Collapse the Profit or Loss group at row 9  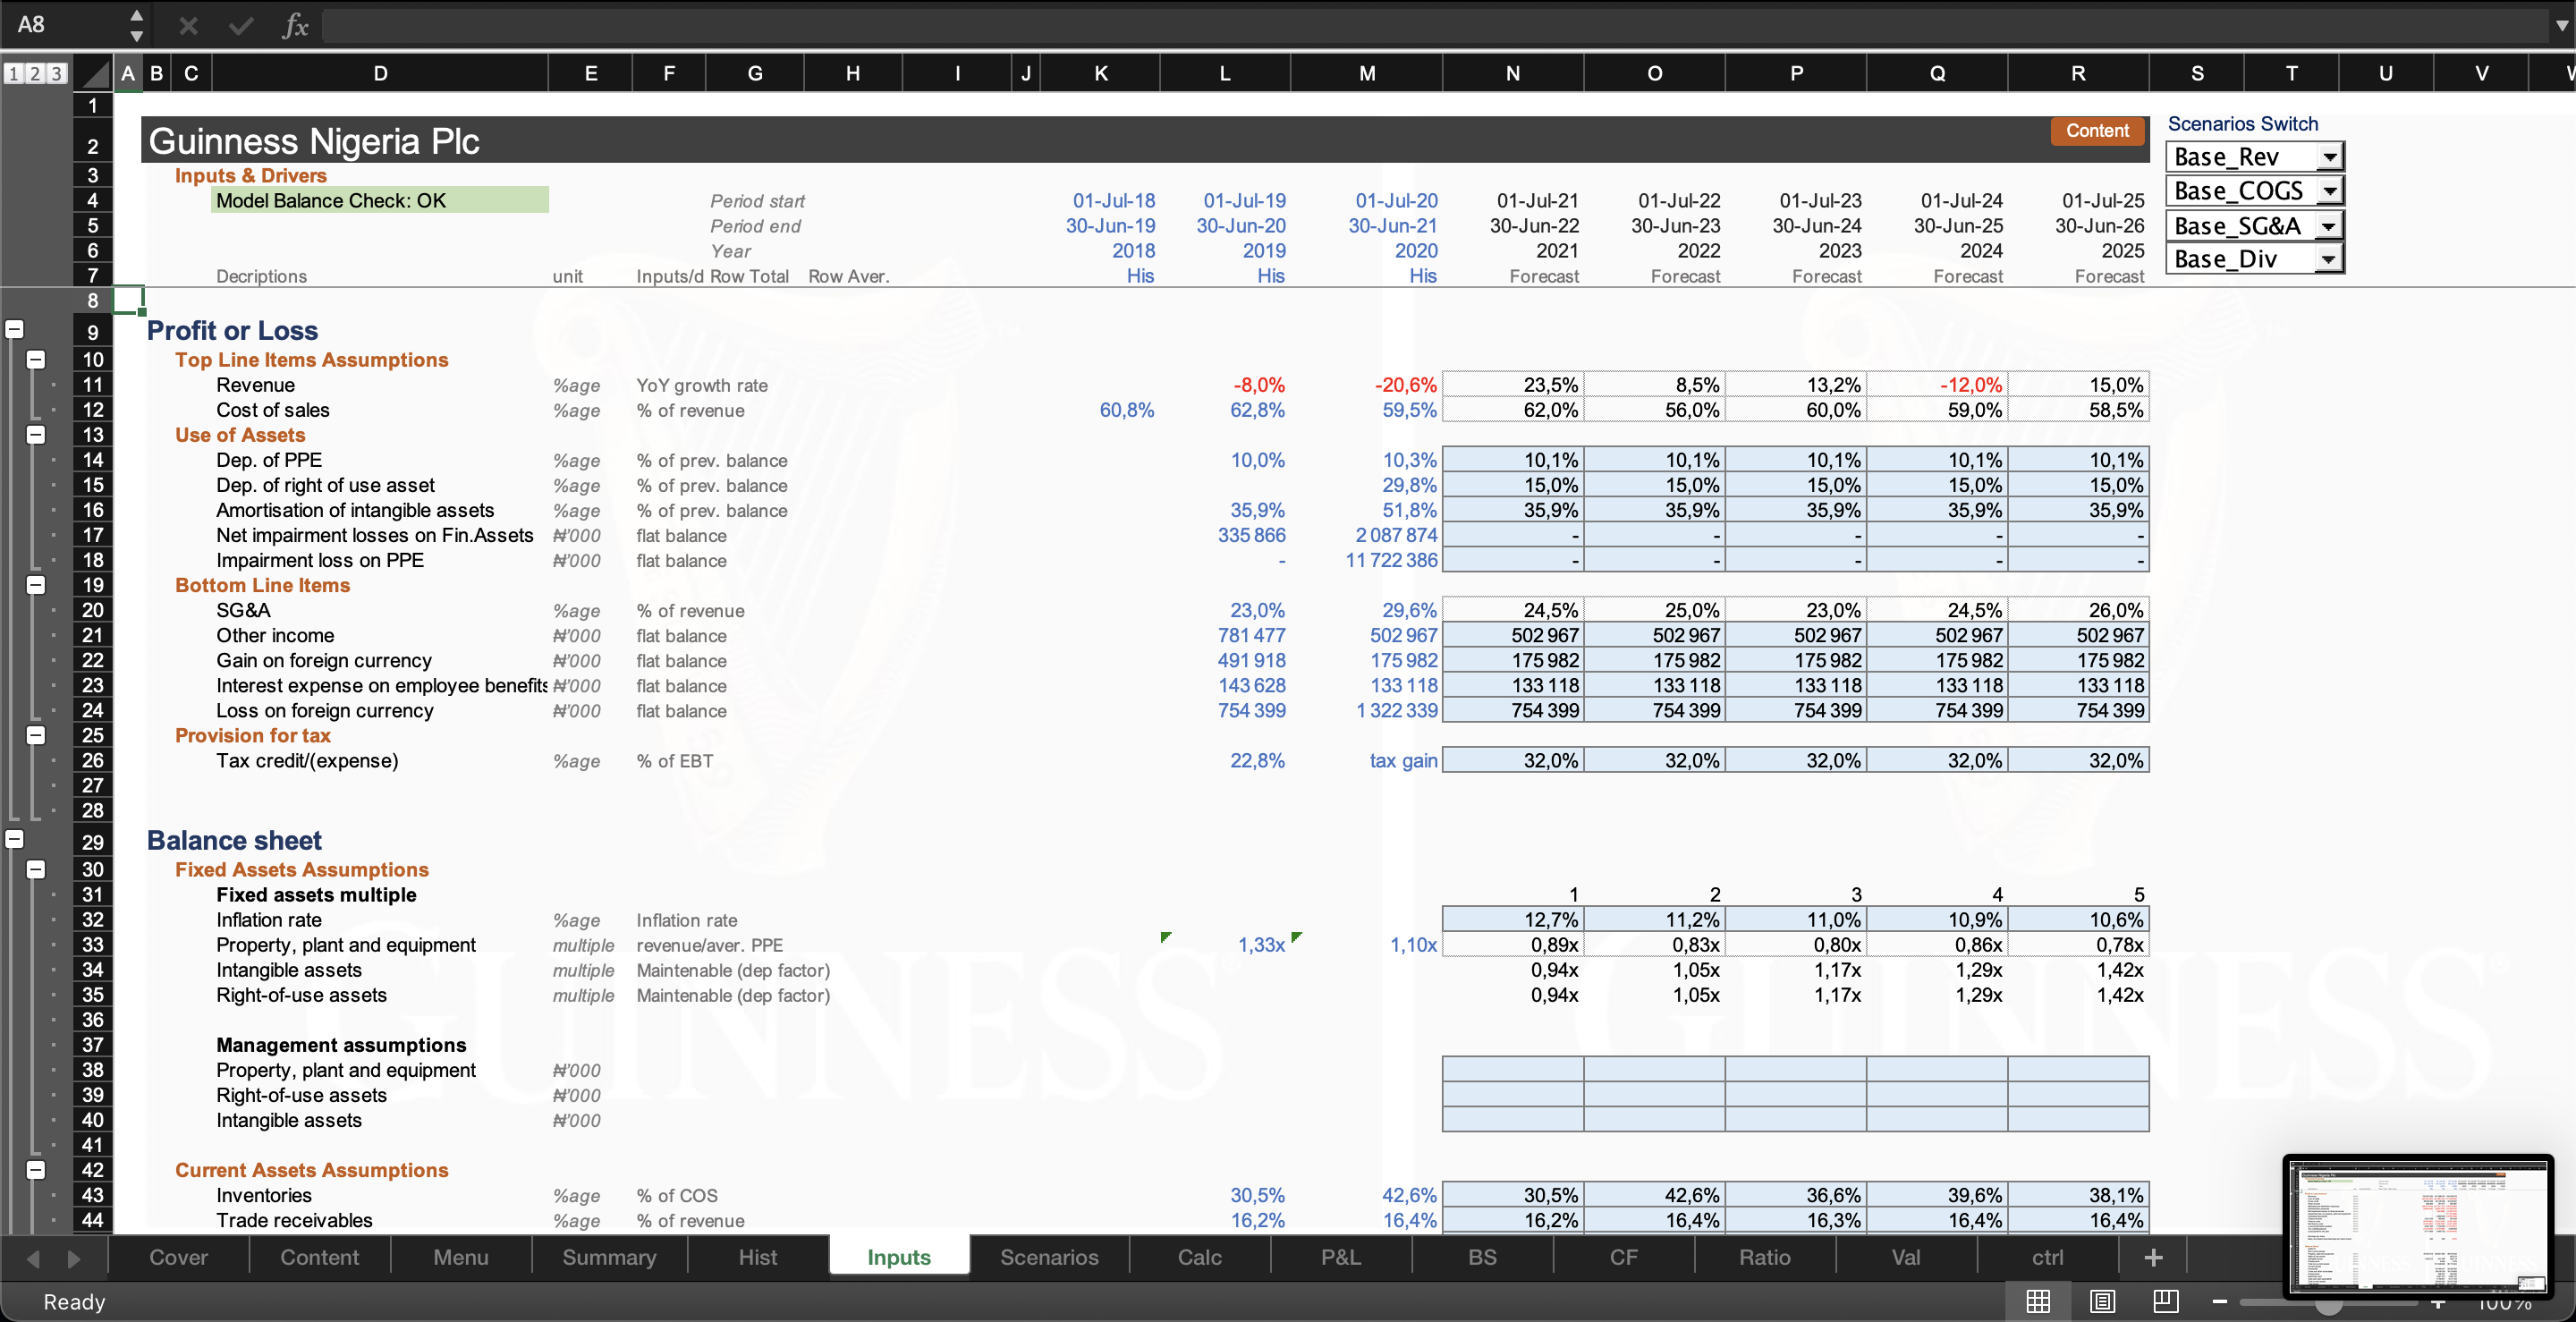click(15, 329)
